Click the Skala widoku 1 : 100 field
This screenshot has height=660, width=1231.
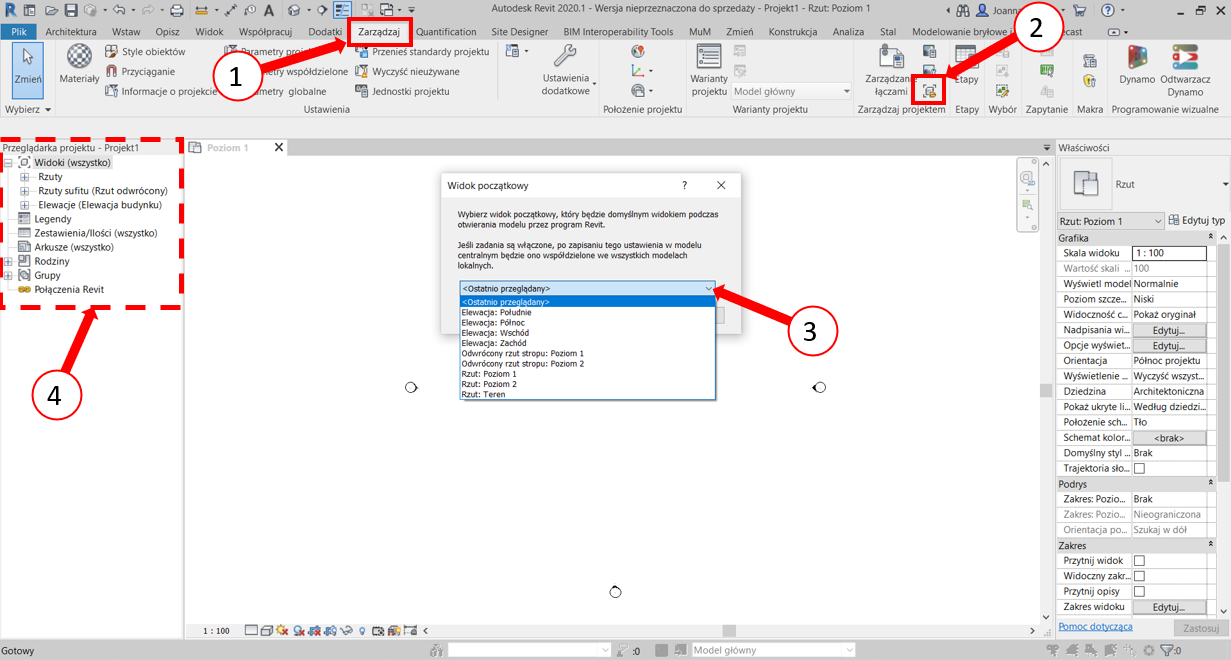click(1168, 254)
